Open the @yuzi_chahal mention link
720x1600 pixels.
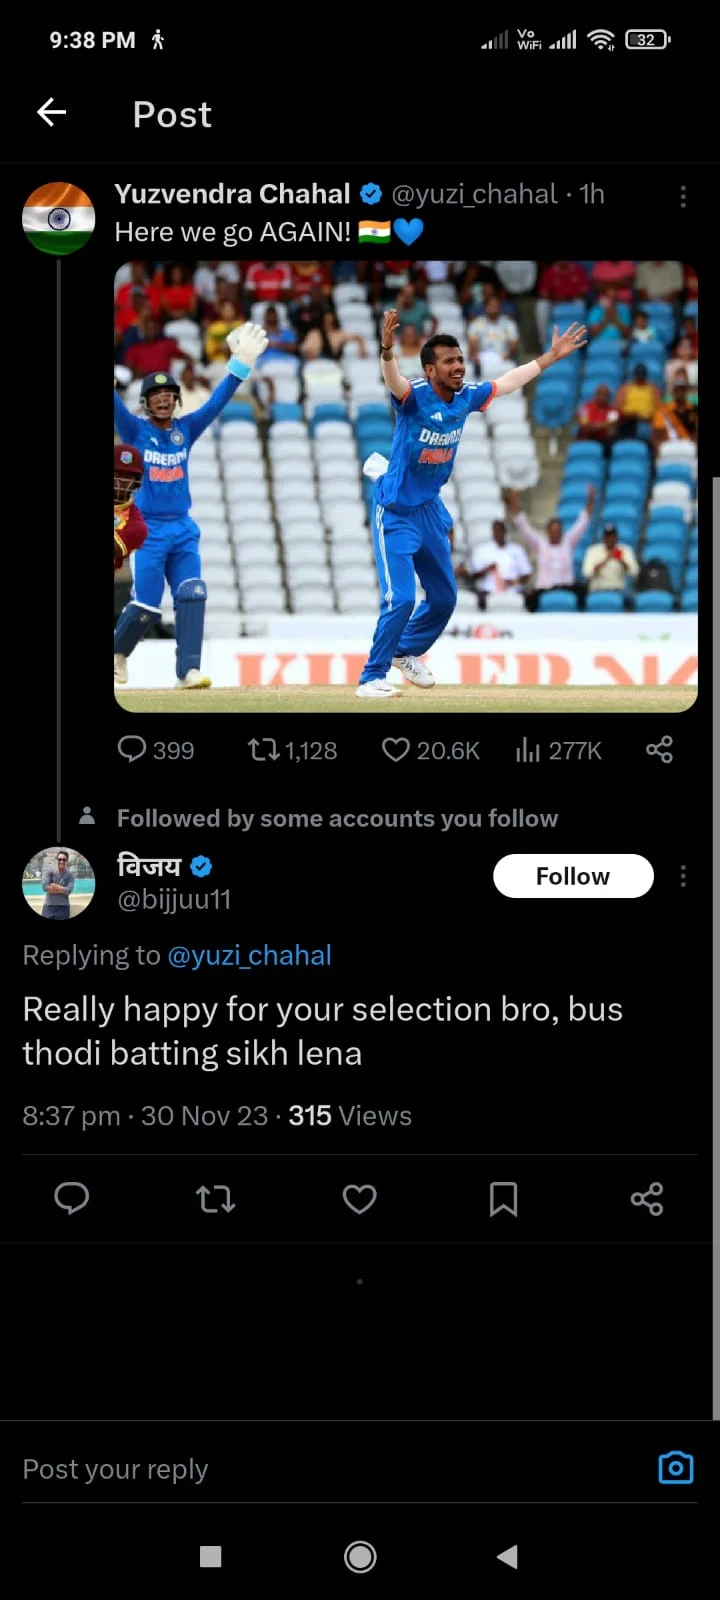[249, 955]
